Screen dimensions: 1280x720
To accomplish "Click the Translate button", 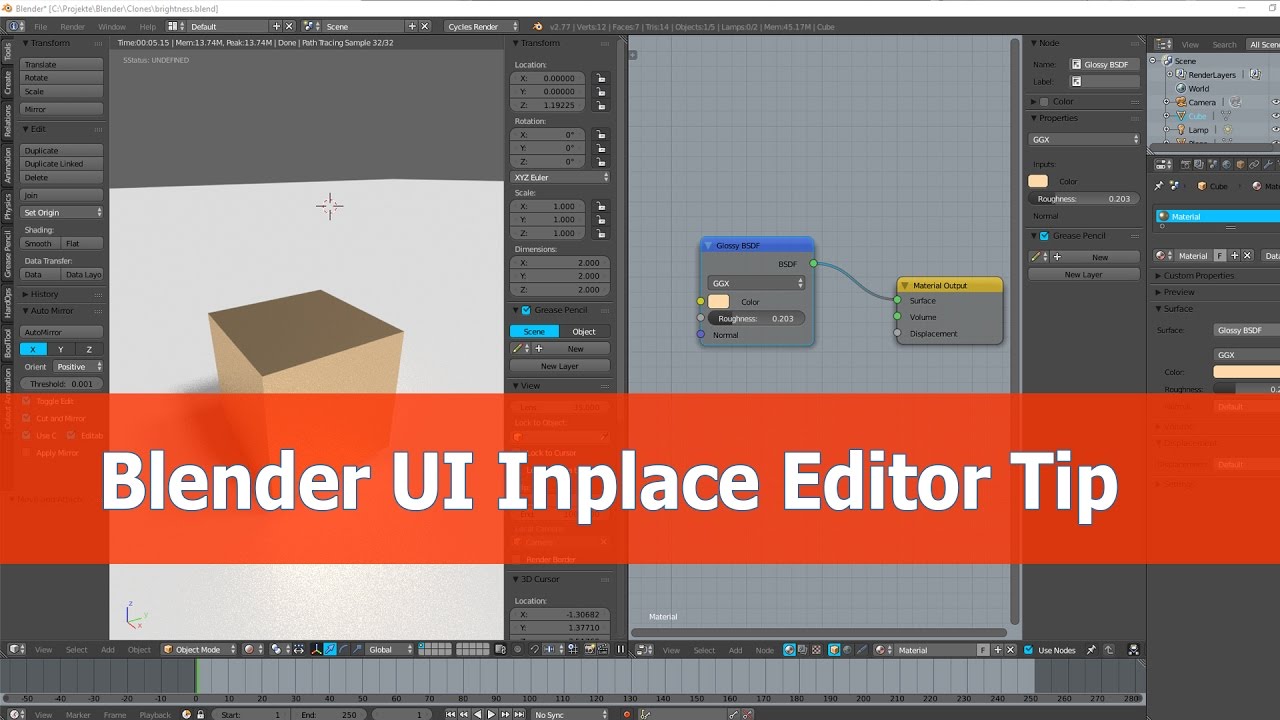I will [62, 64].
